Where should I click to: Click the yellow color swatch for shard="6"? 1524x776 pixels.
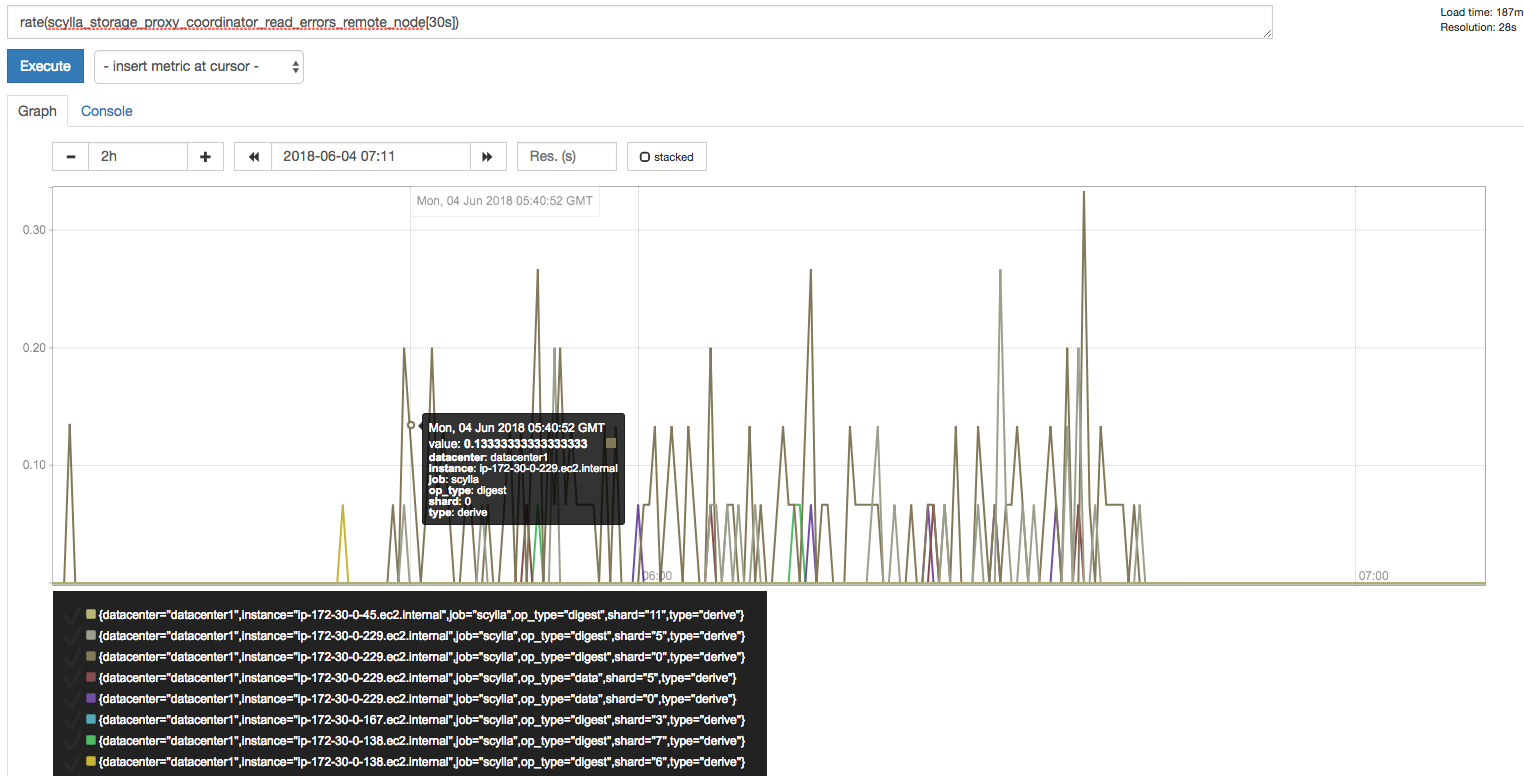[x=88, y=761]
